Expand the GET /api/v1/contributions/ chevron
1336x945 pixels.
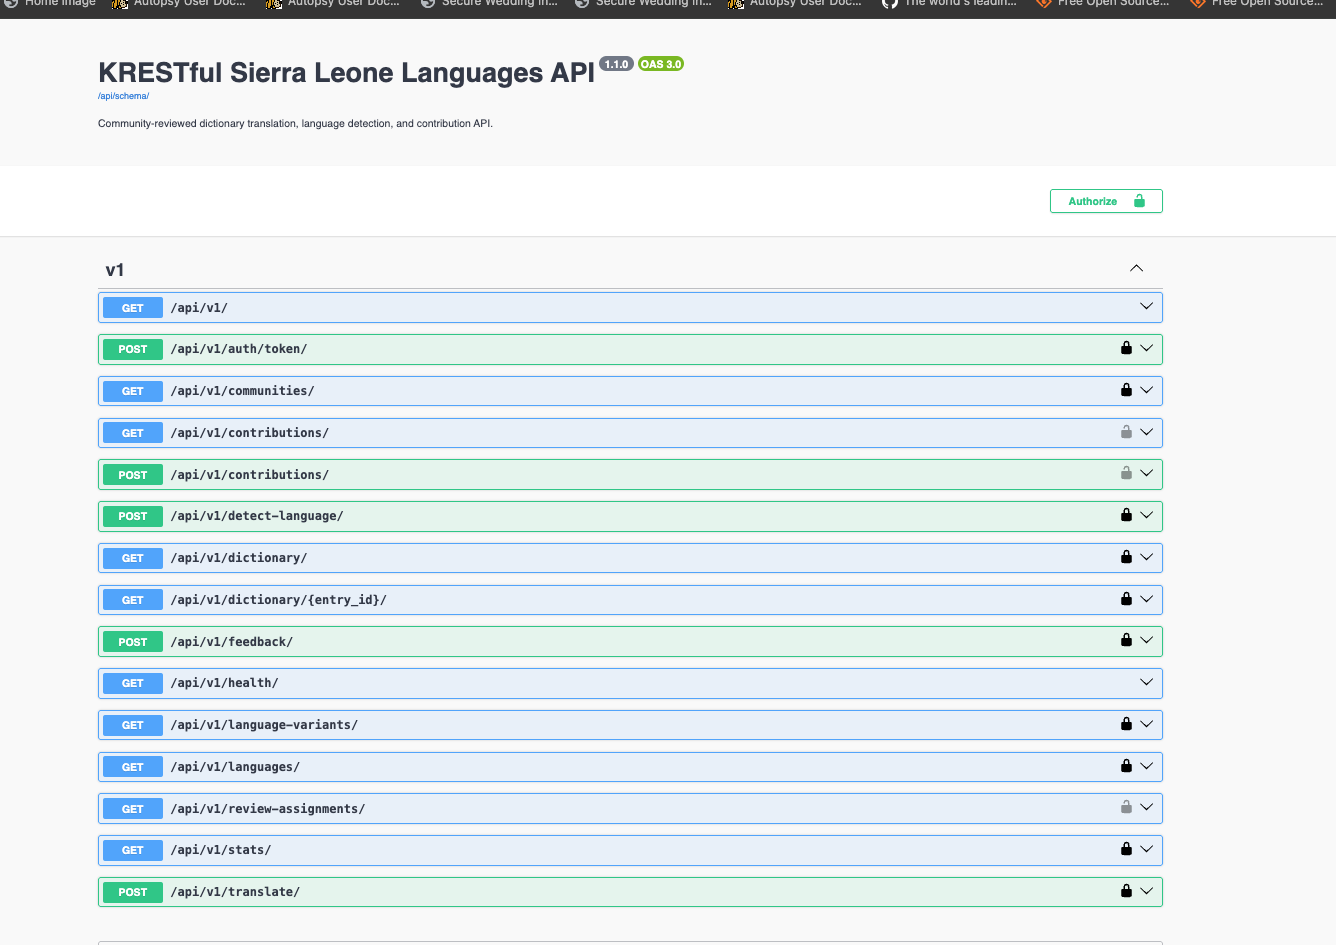click(1147, 432)
